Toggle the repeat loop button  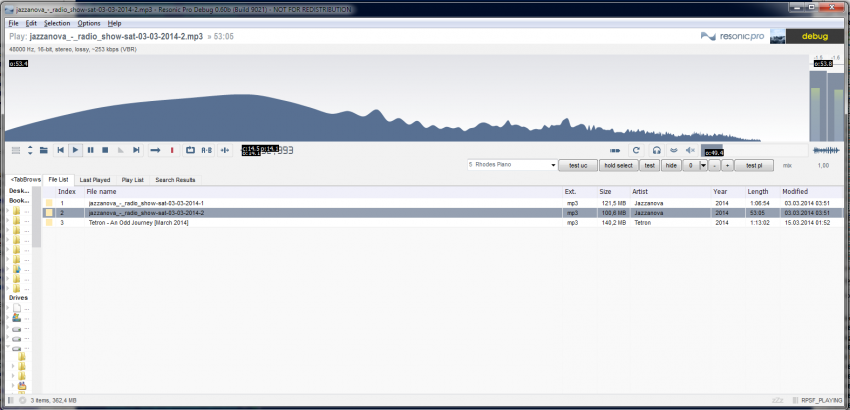190,150
